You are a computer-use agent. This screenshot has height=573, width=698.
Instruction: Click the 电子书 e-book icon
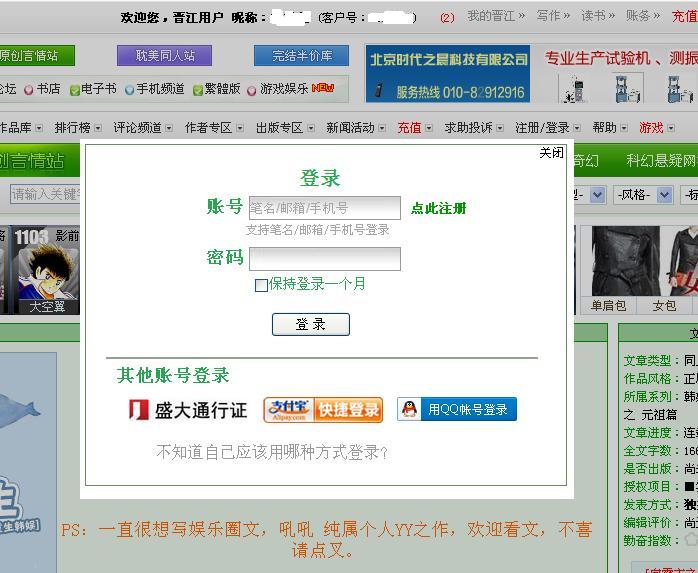(75, 90)
